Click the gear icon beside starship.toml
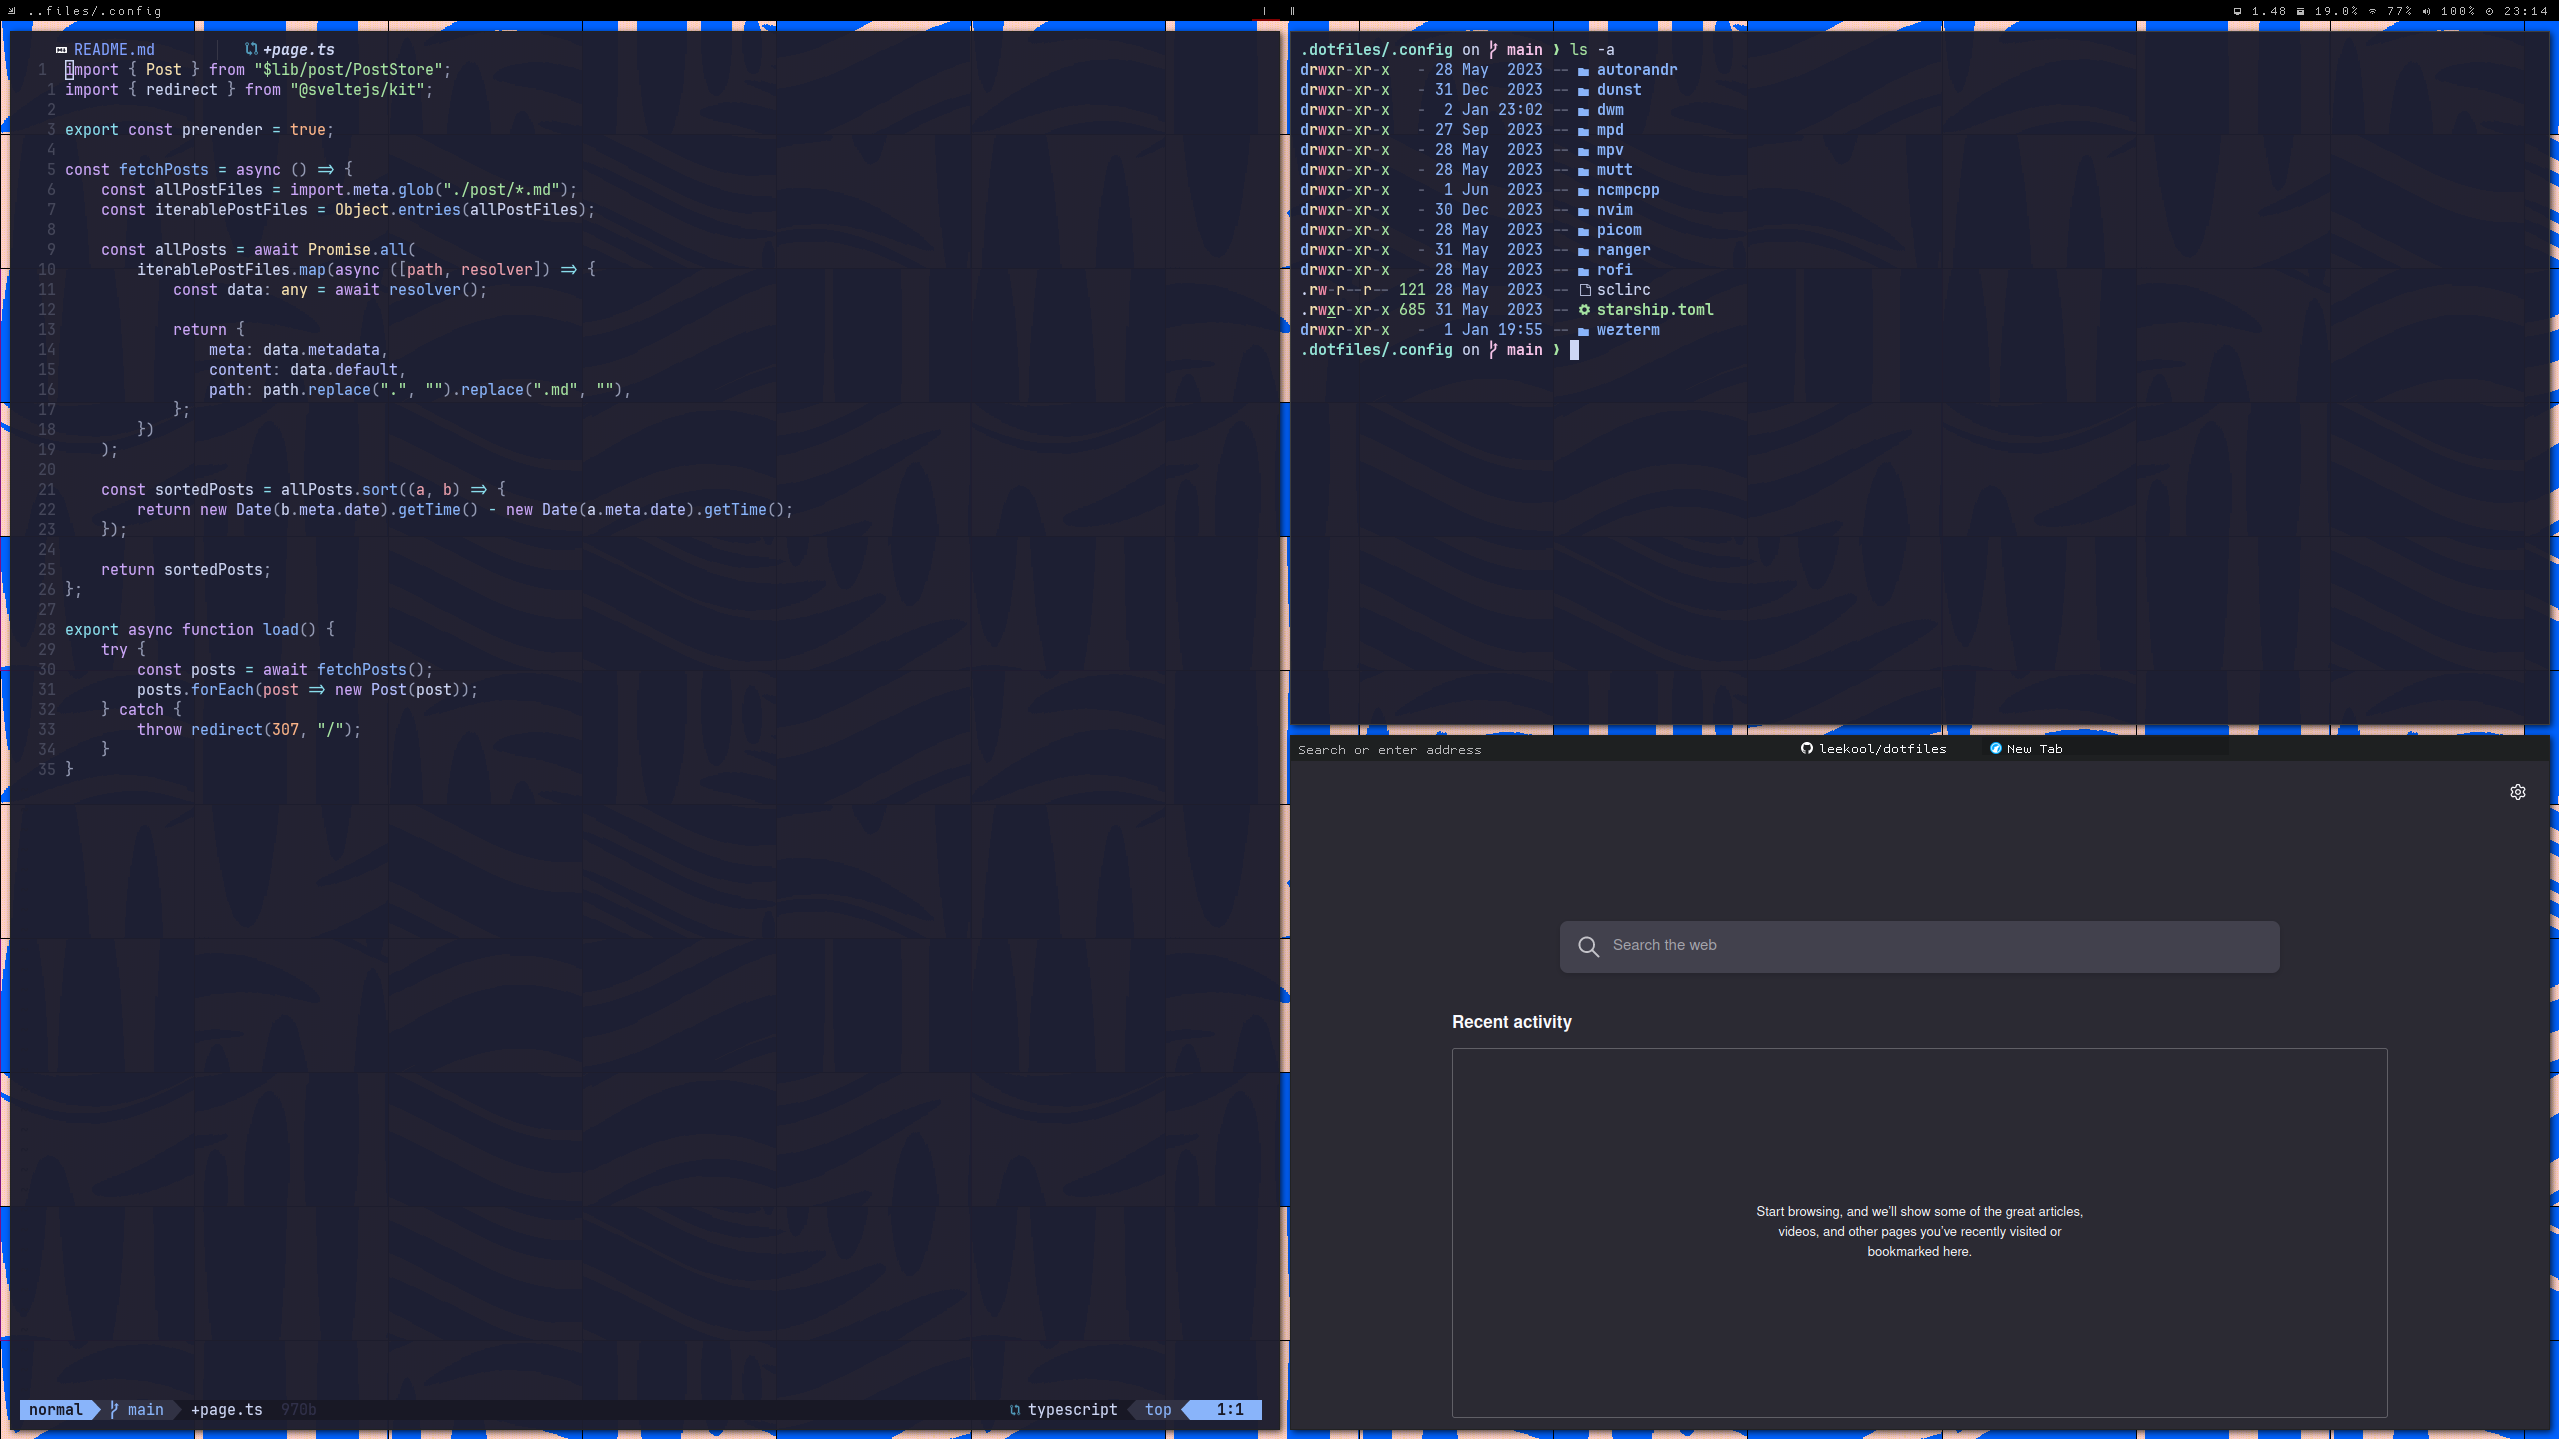Screen dimensions: 2559x1439 (1584, 310)
